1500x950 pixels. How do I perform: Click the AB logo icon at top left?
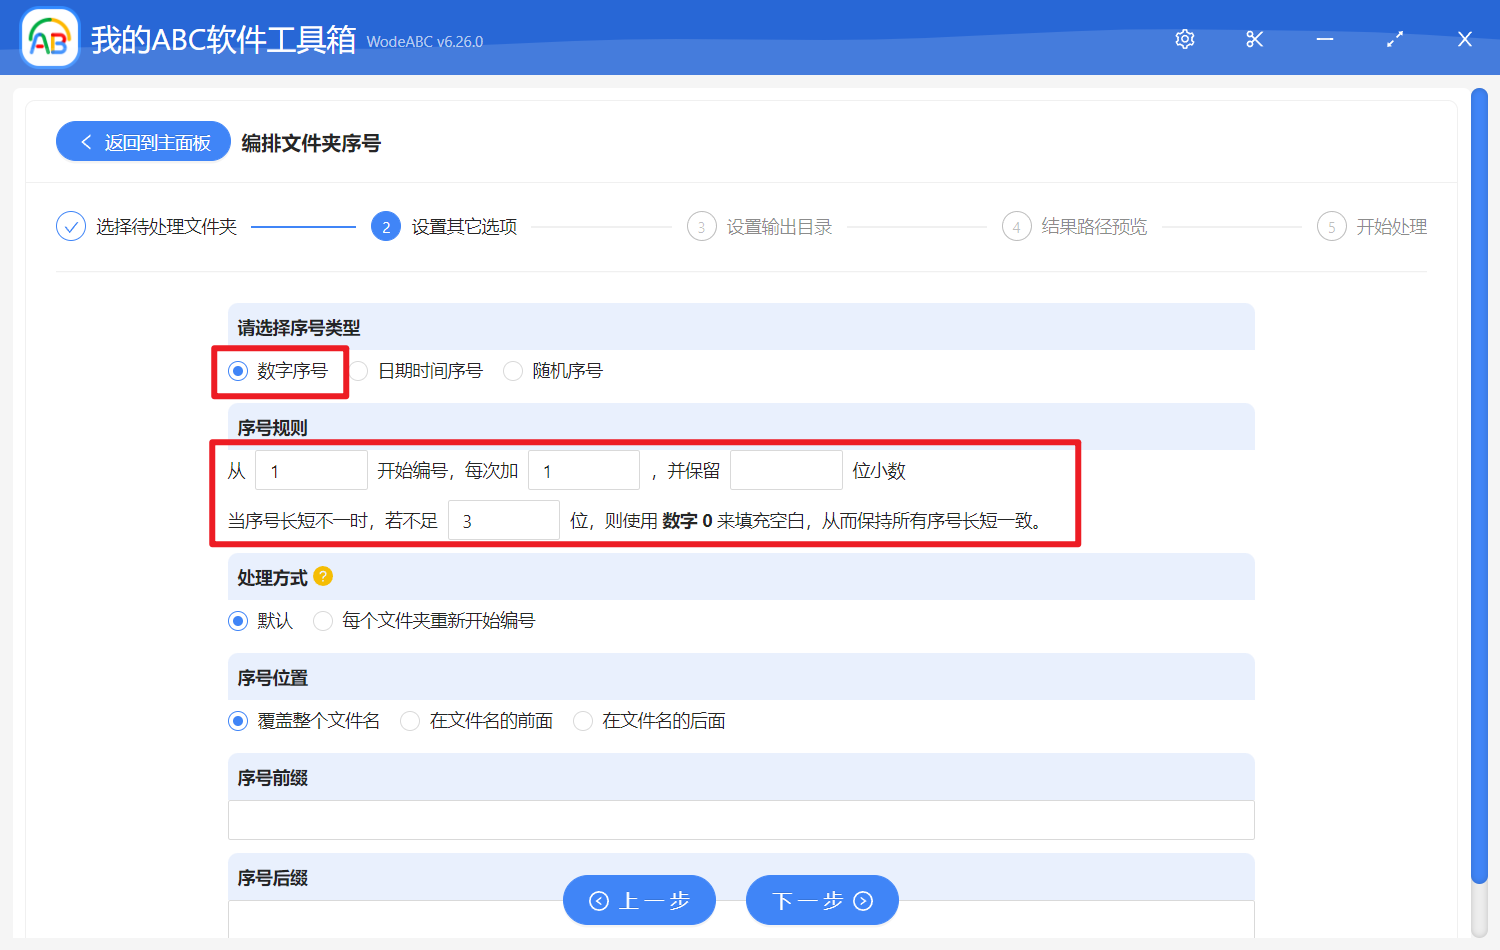point(49,37)
